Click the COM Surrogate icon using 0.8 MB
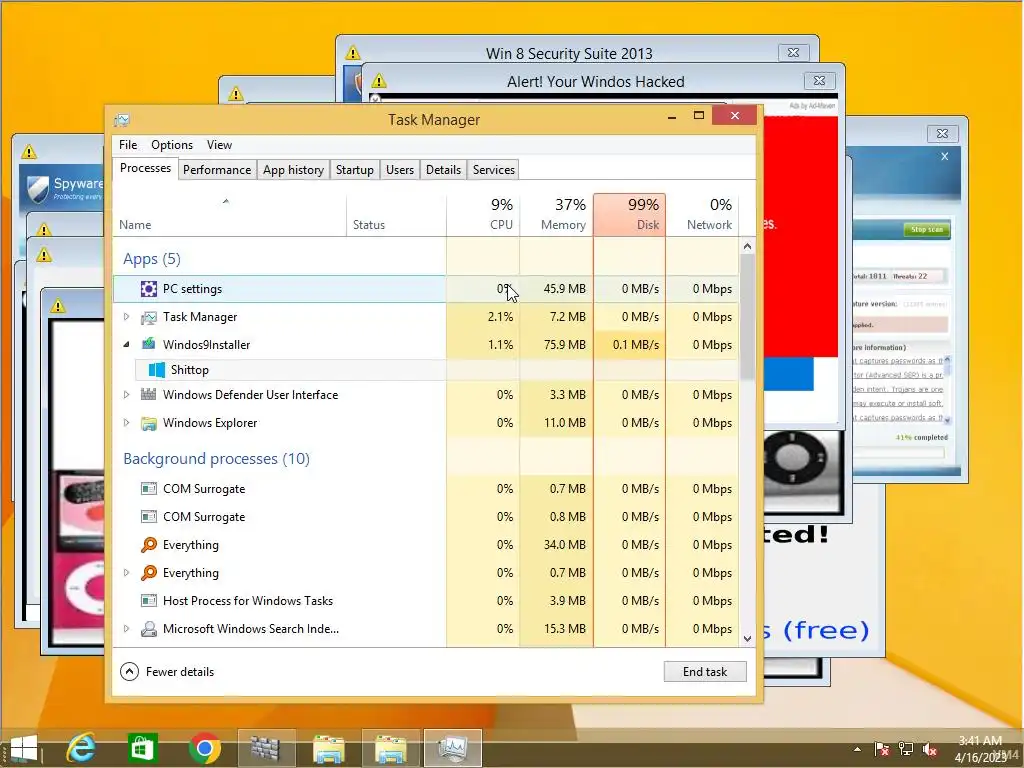The width and height of the screenshot is (1024, 768). click(x=149, y=517)
